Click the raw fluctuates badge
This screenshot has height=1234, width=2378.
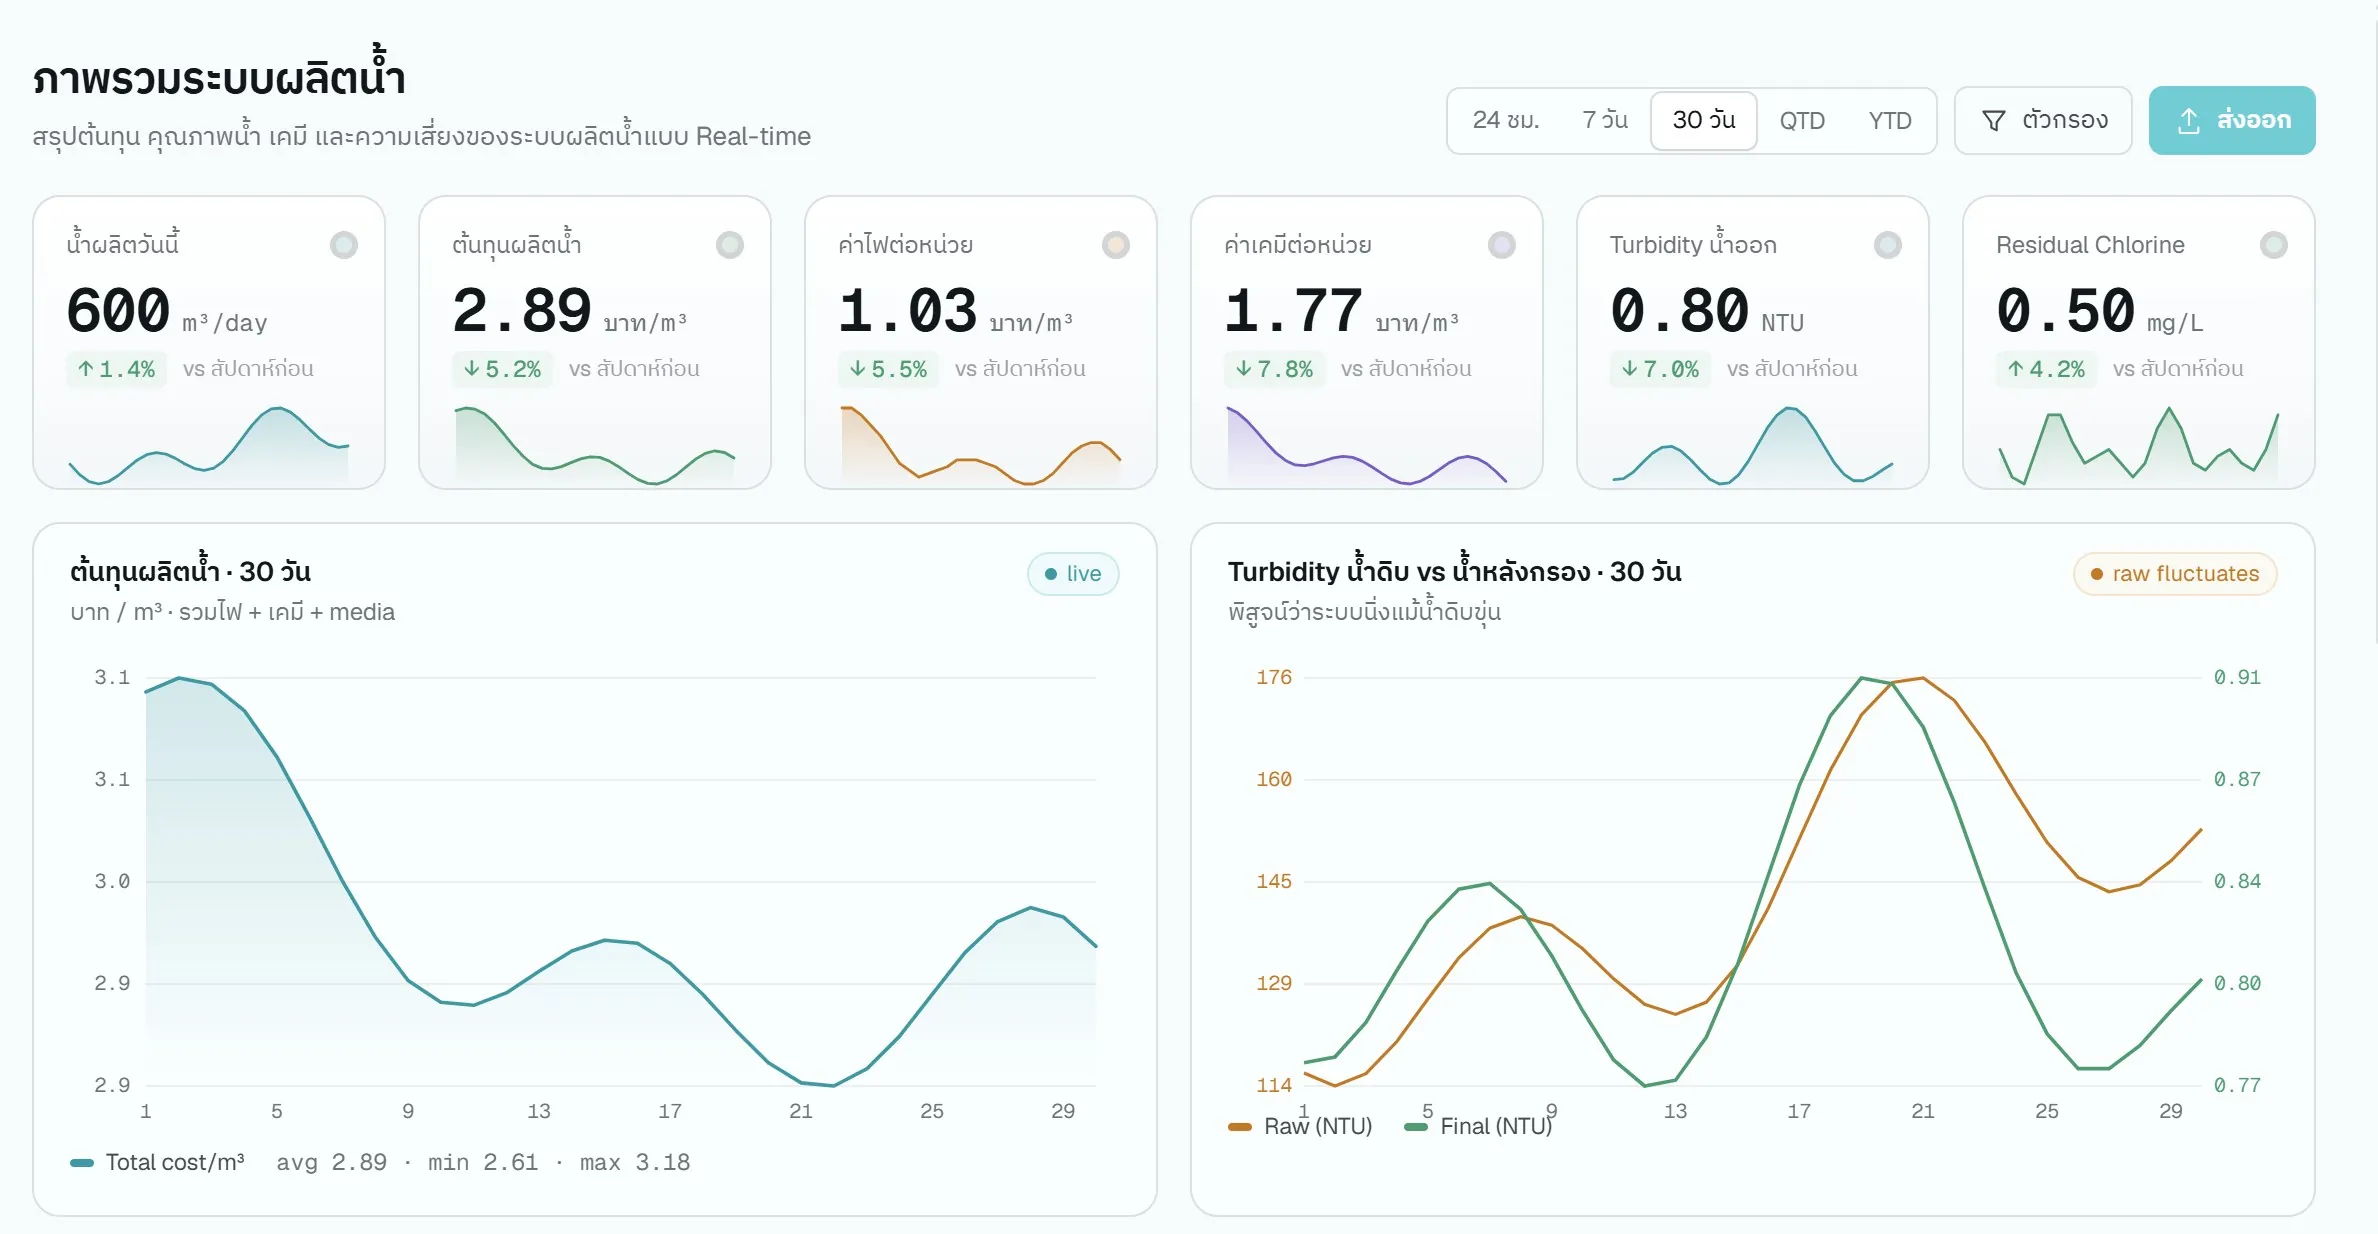point(2175,574)
